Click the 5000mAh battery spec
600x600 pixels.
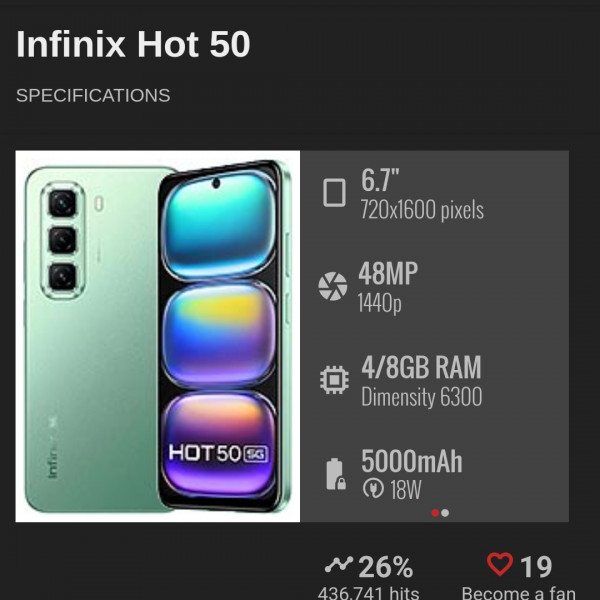[x=412, y=461]
